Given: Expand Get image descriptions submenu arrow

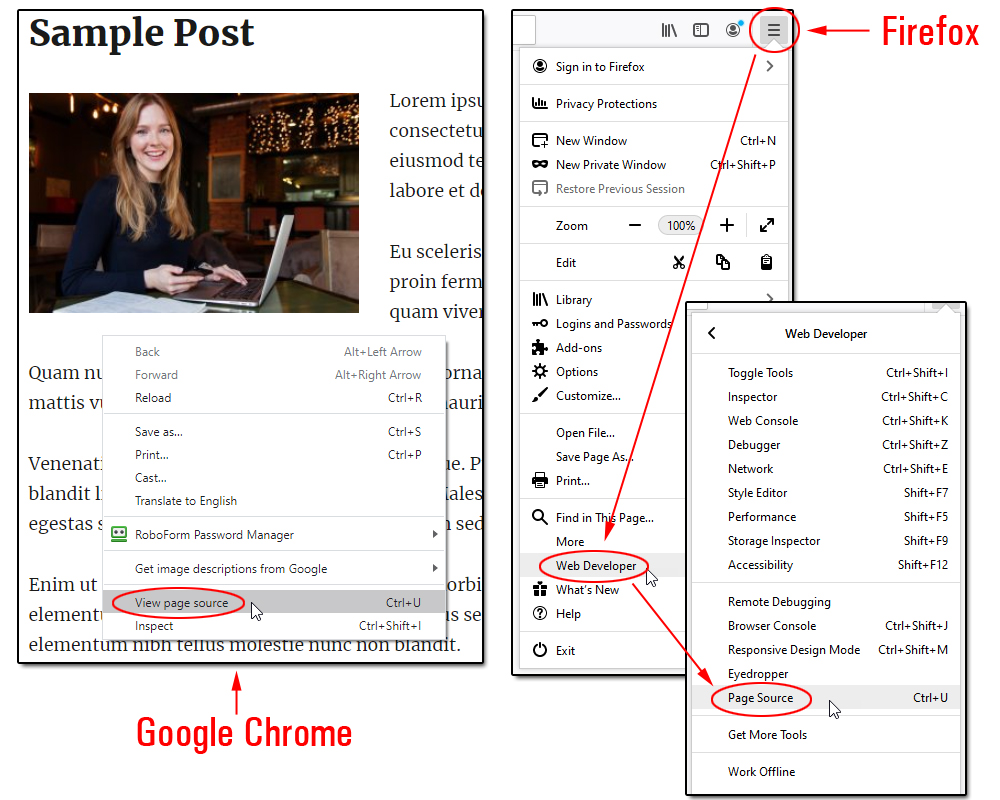Looking at the screenshot, I should tap(435, 568).
